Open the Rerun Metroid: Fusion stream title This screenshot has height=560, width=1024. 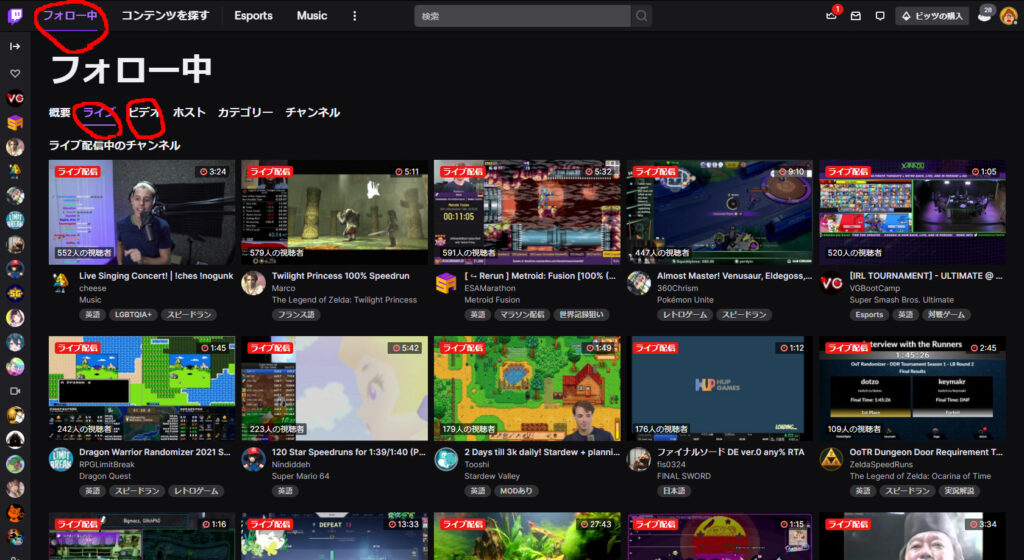tap(540, 276)
